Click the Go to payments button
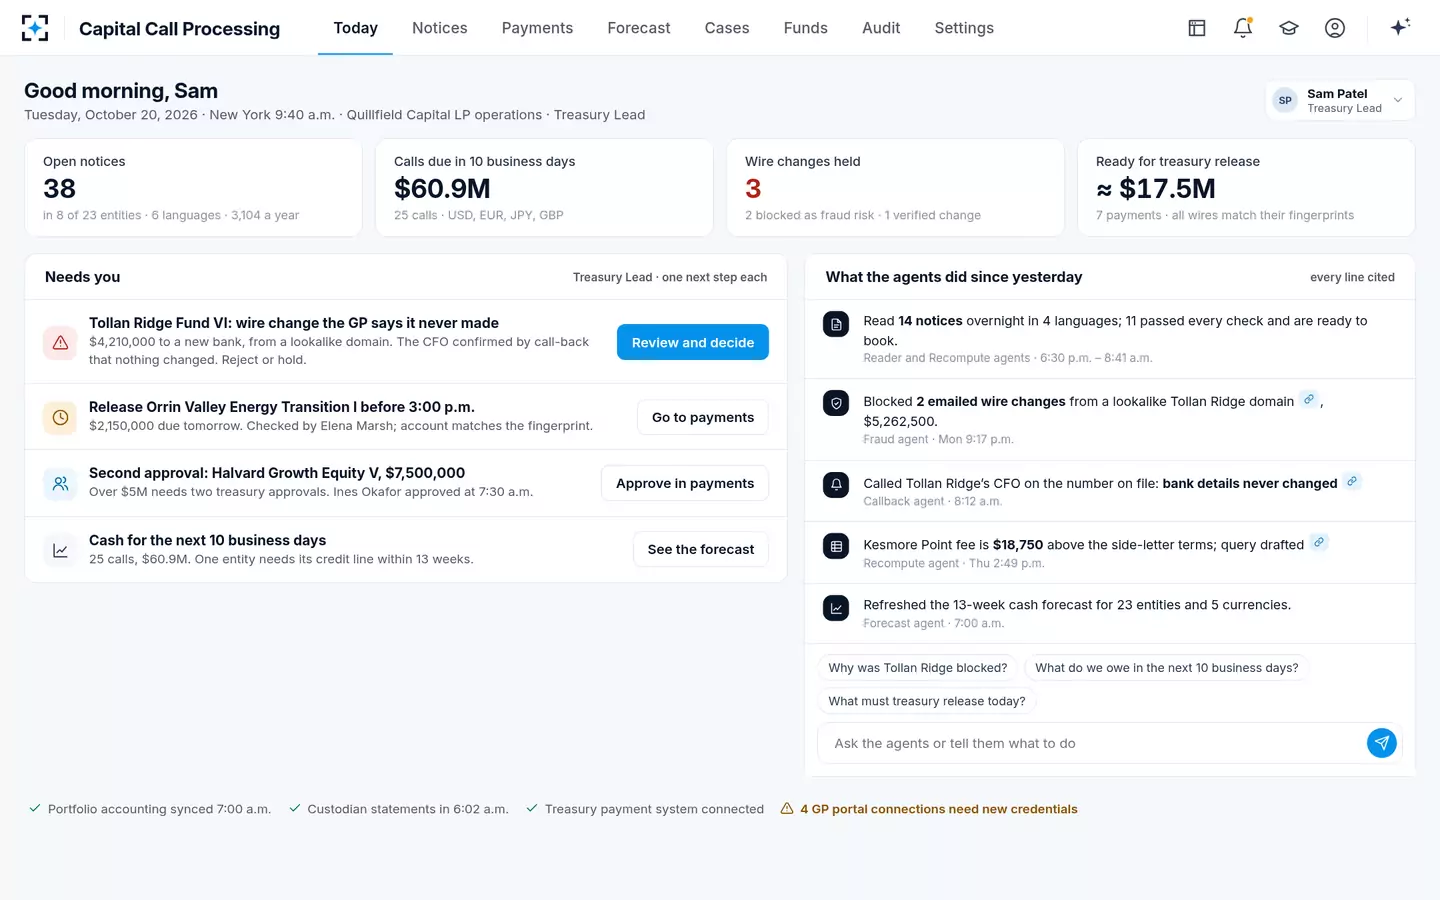 click(x=703, y=417)
